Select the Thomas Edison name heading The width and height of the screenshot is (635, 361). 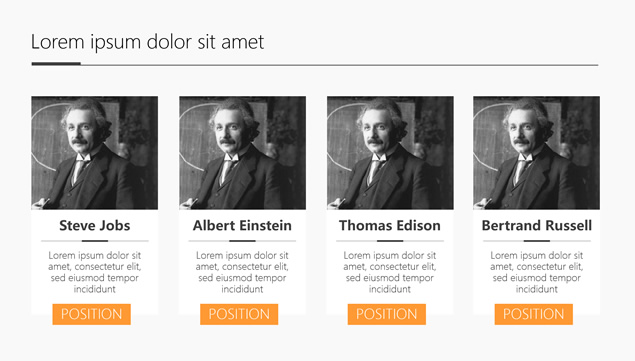[390, 225]
